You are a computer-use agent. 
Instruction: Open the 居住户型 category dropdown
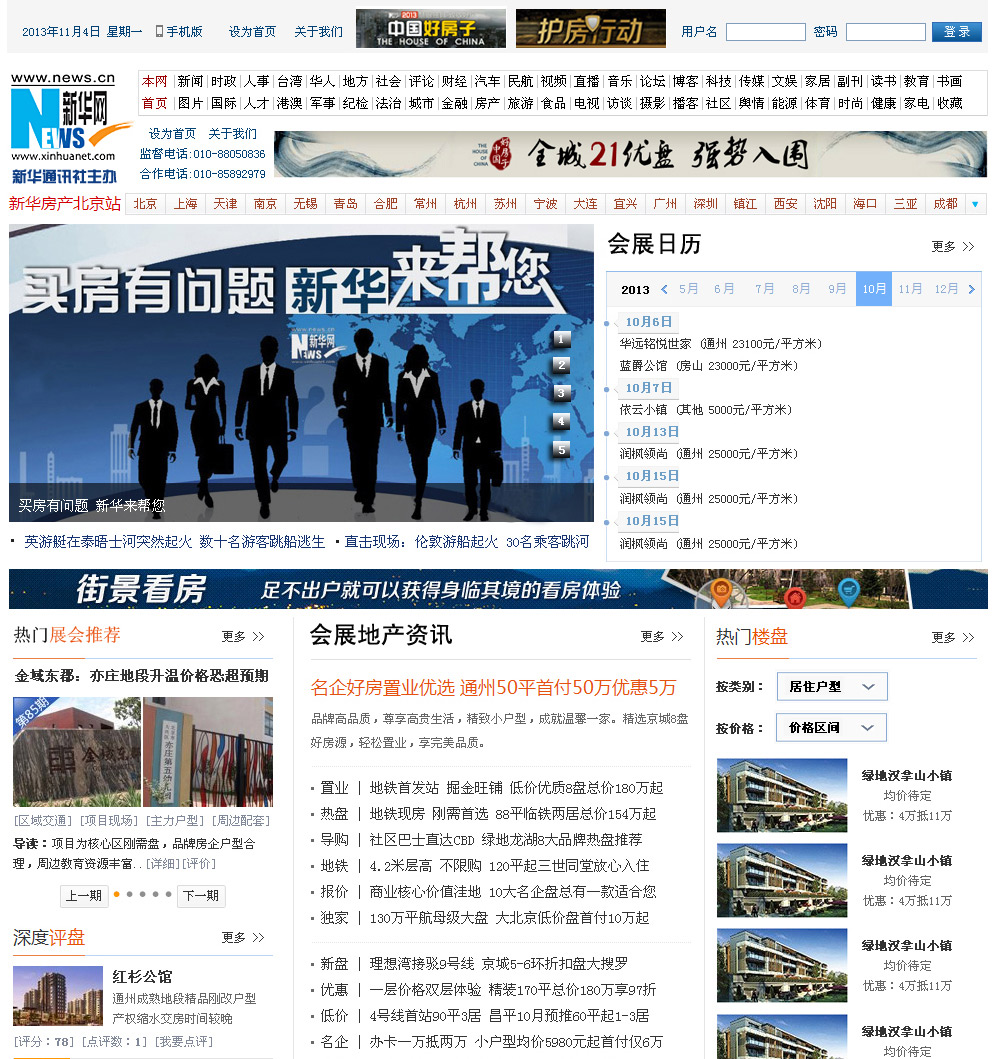pos(831,687)
